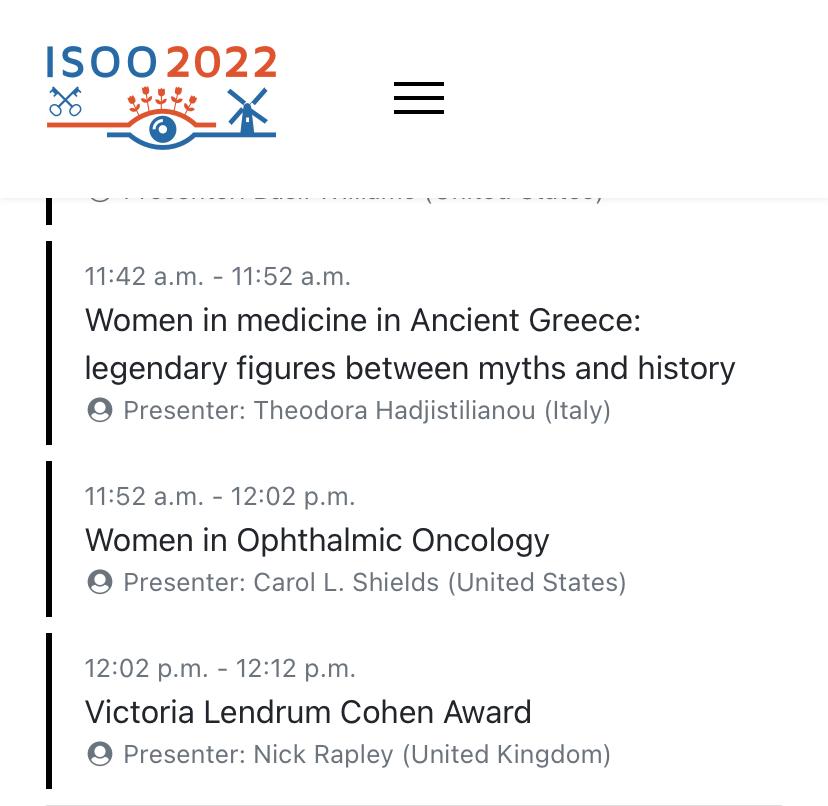Screen dimensions: 828x806
Task: Click presenter icon beside Theodora Hadjistilianou
Action: (99, 410)
